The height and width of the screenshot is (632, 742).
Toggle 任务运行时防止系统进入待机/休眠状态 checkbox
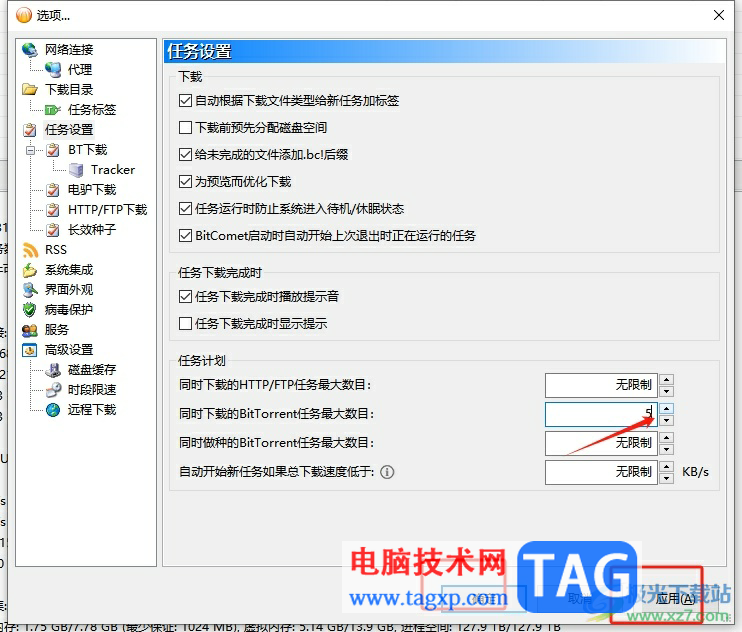click(185, 208)
